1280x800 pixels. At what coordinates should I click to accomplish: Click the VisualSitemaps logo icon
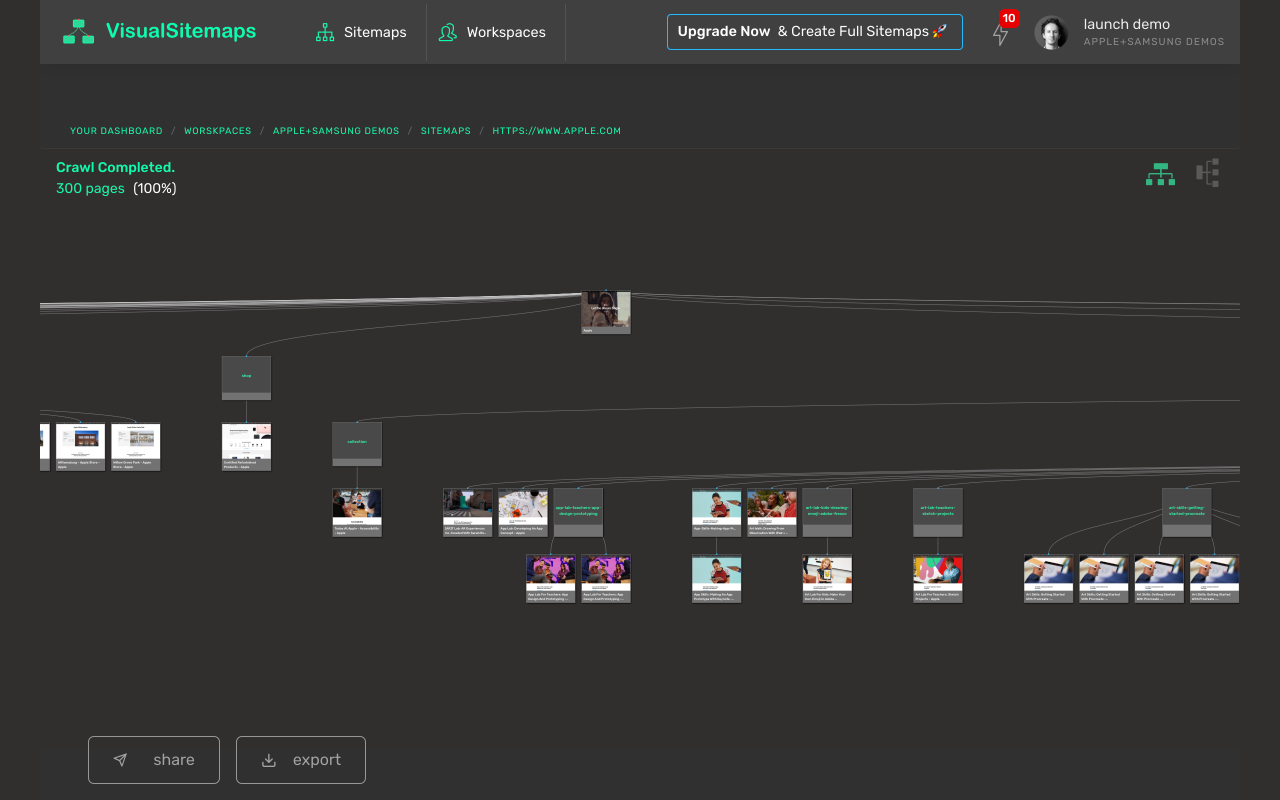[x=78, y=31]
